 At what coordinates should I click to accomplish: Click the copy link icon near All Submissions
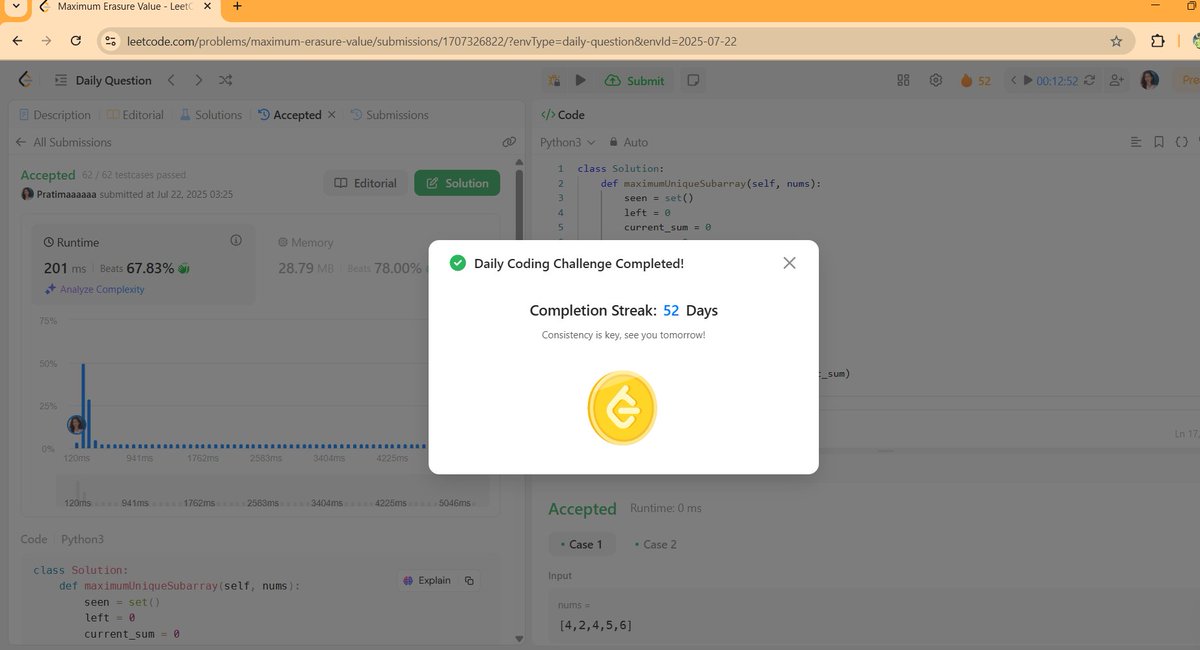pos(510,142)
